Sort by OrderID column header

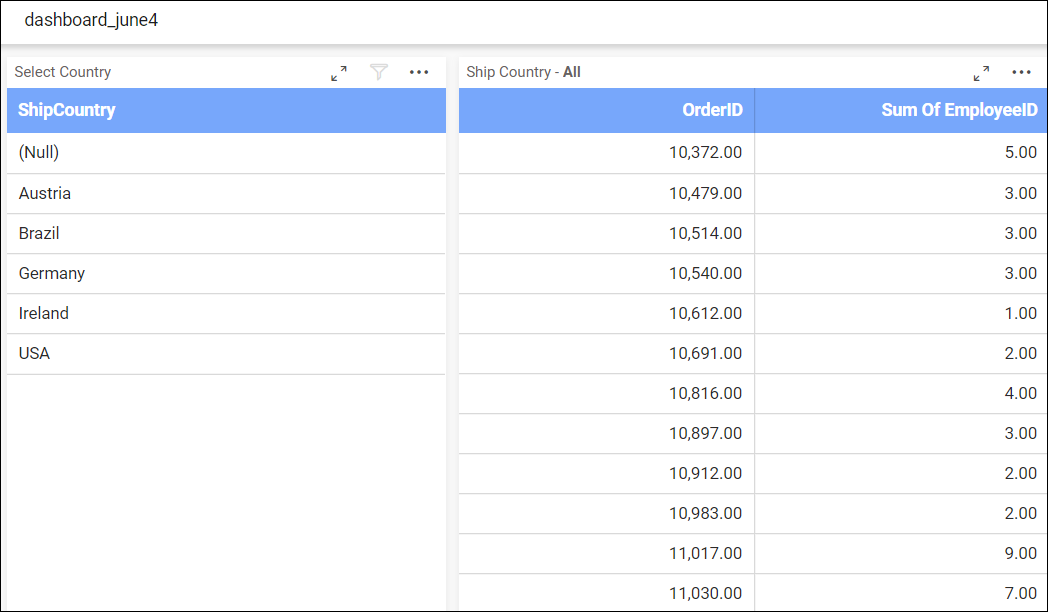tap(712, 110)
